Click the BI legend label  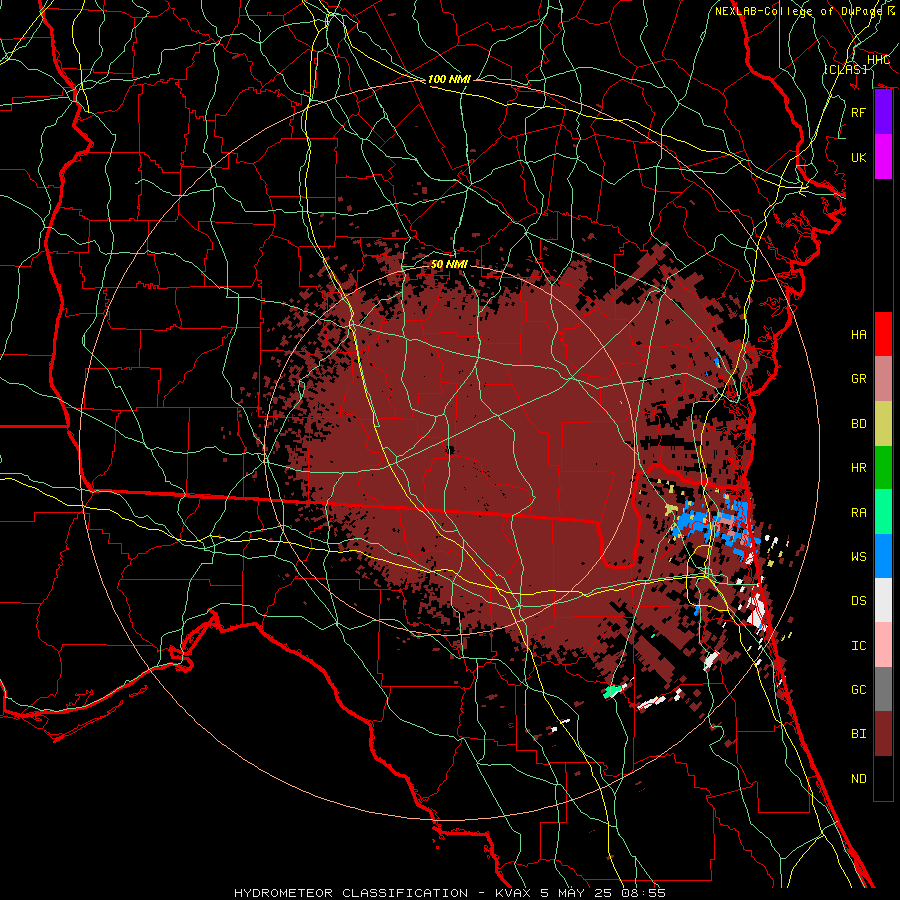pos(858,734)
